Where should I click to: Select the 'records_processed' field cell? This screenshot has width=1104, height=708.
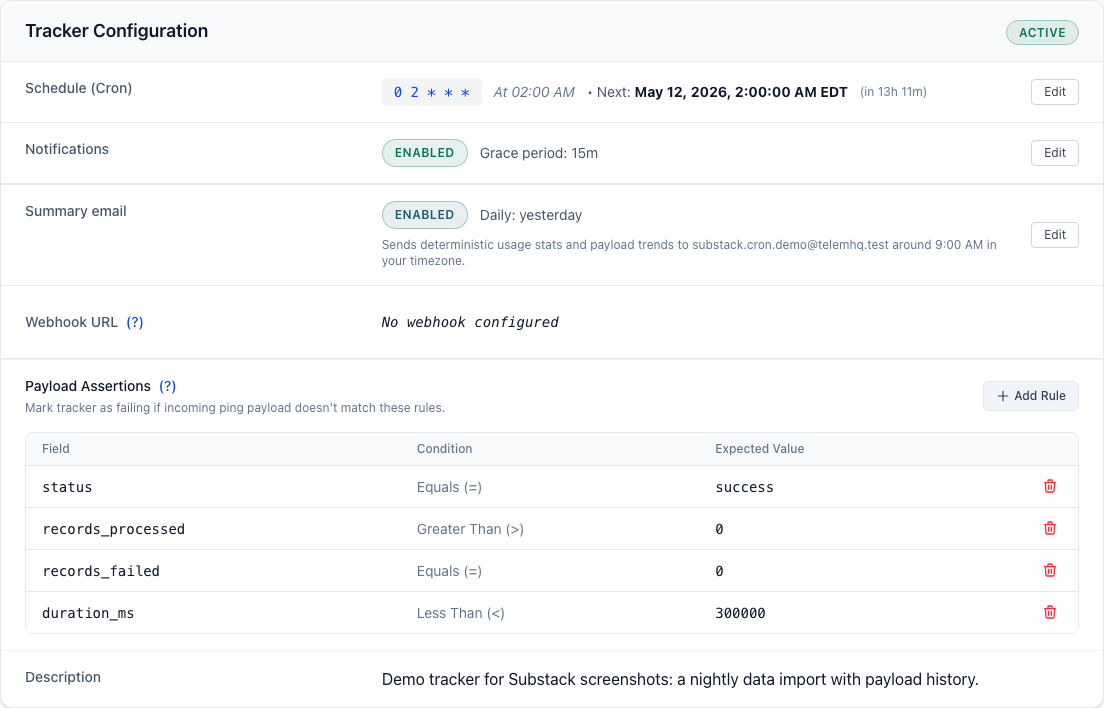coord(113,529)
